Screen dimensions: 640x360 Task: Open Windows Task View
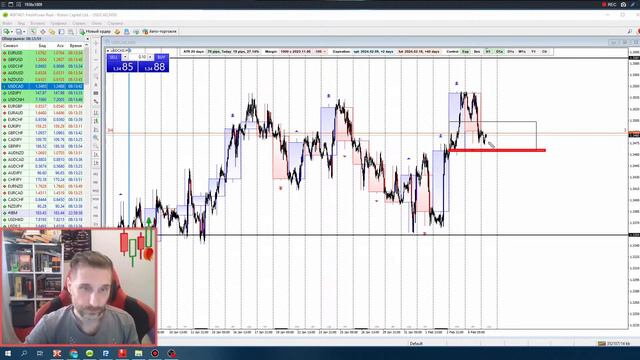coord(40,353)
